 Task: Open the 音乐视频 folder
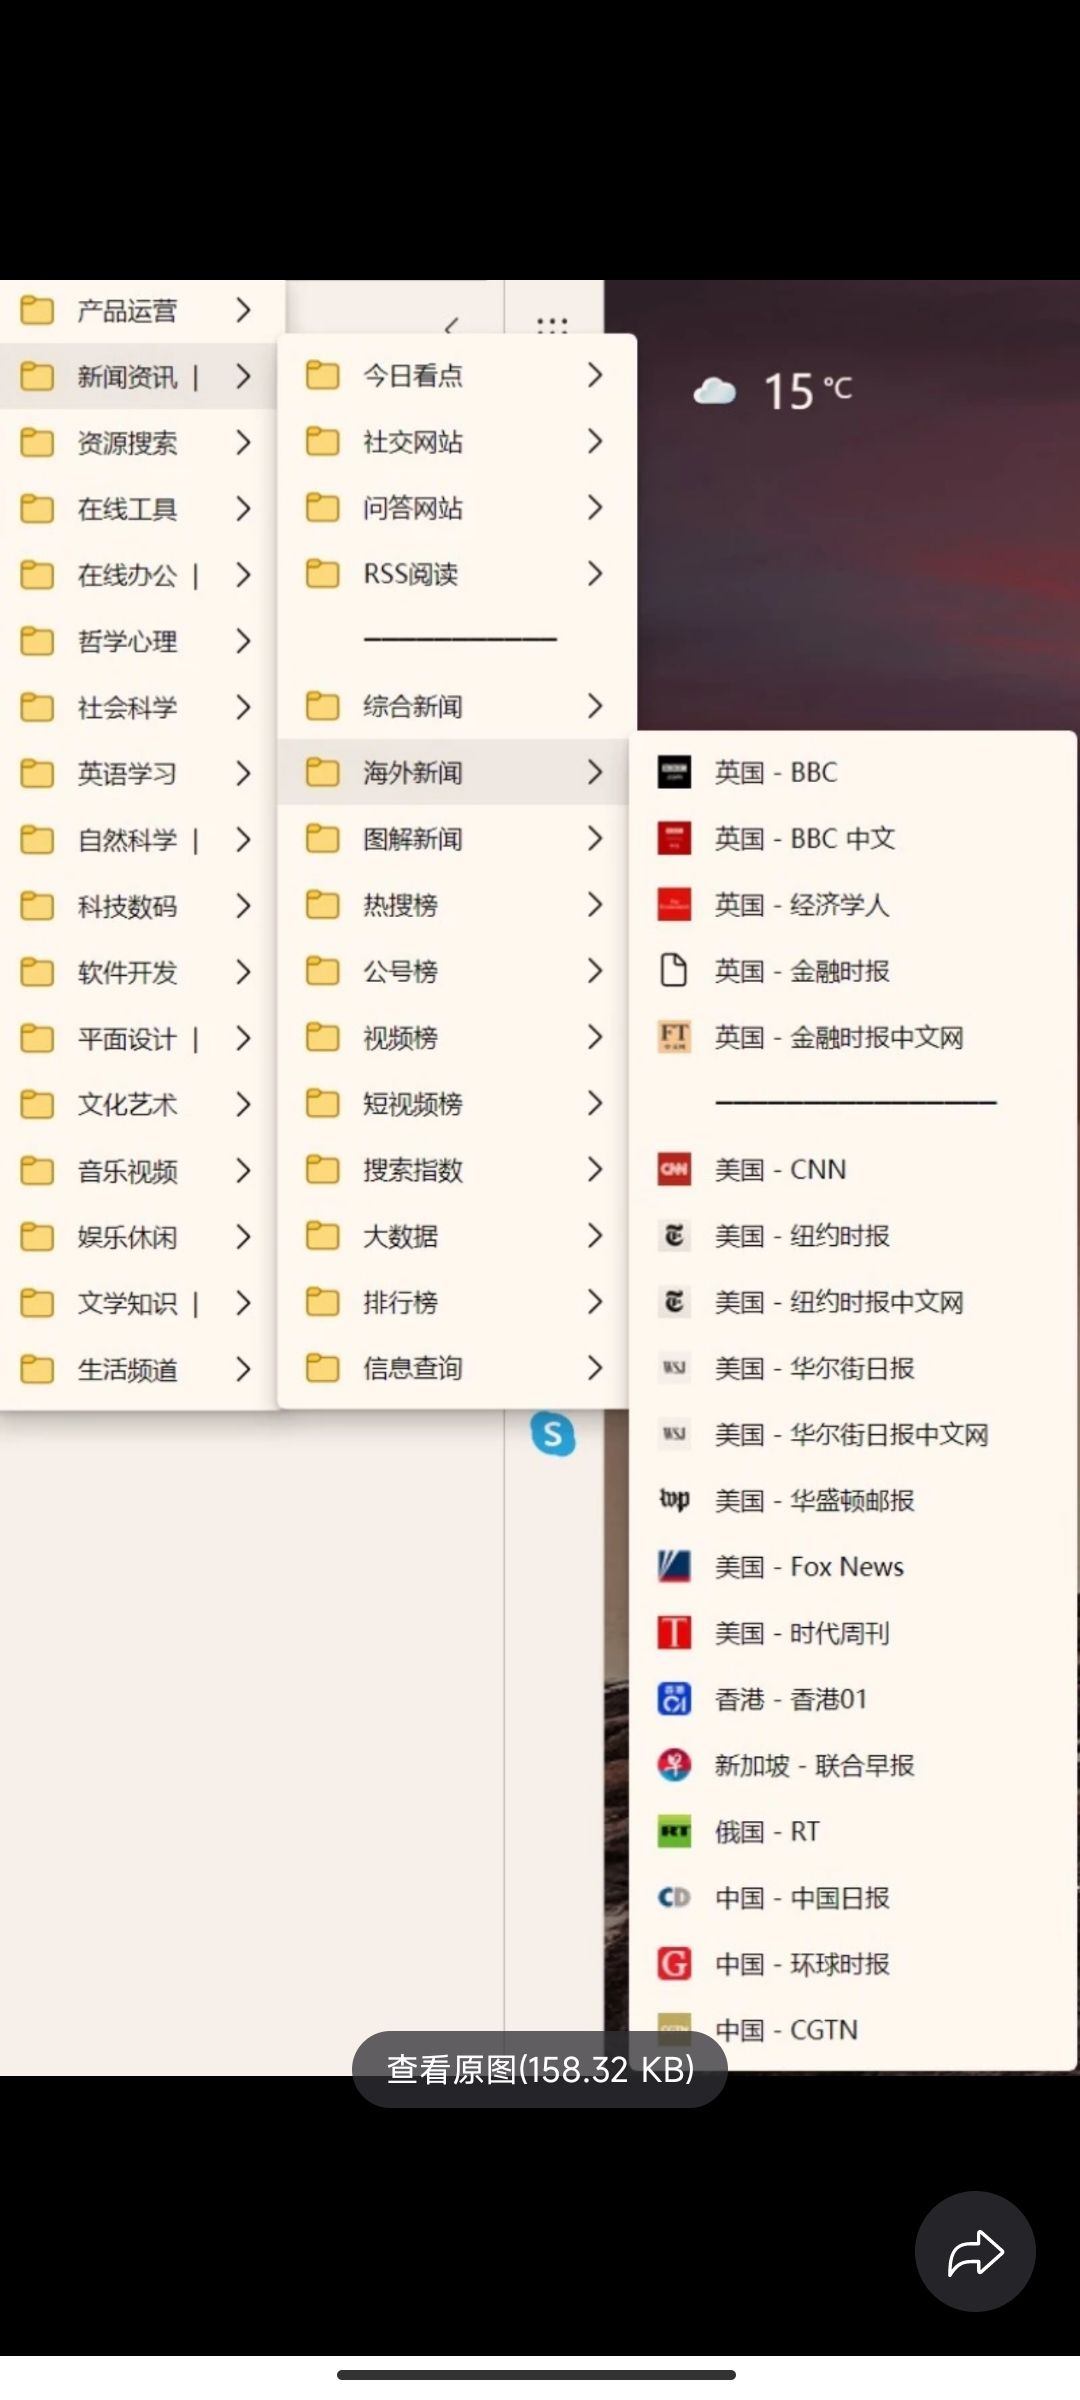(138, 1170)
